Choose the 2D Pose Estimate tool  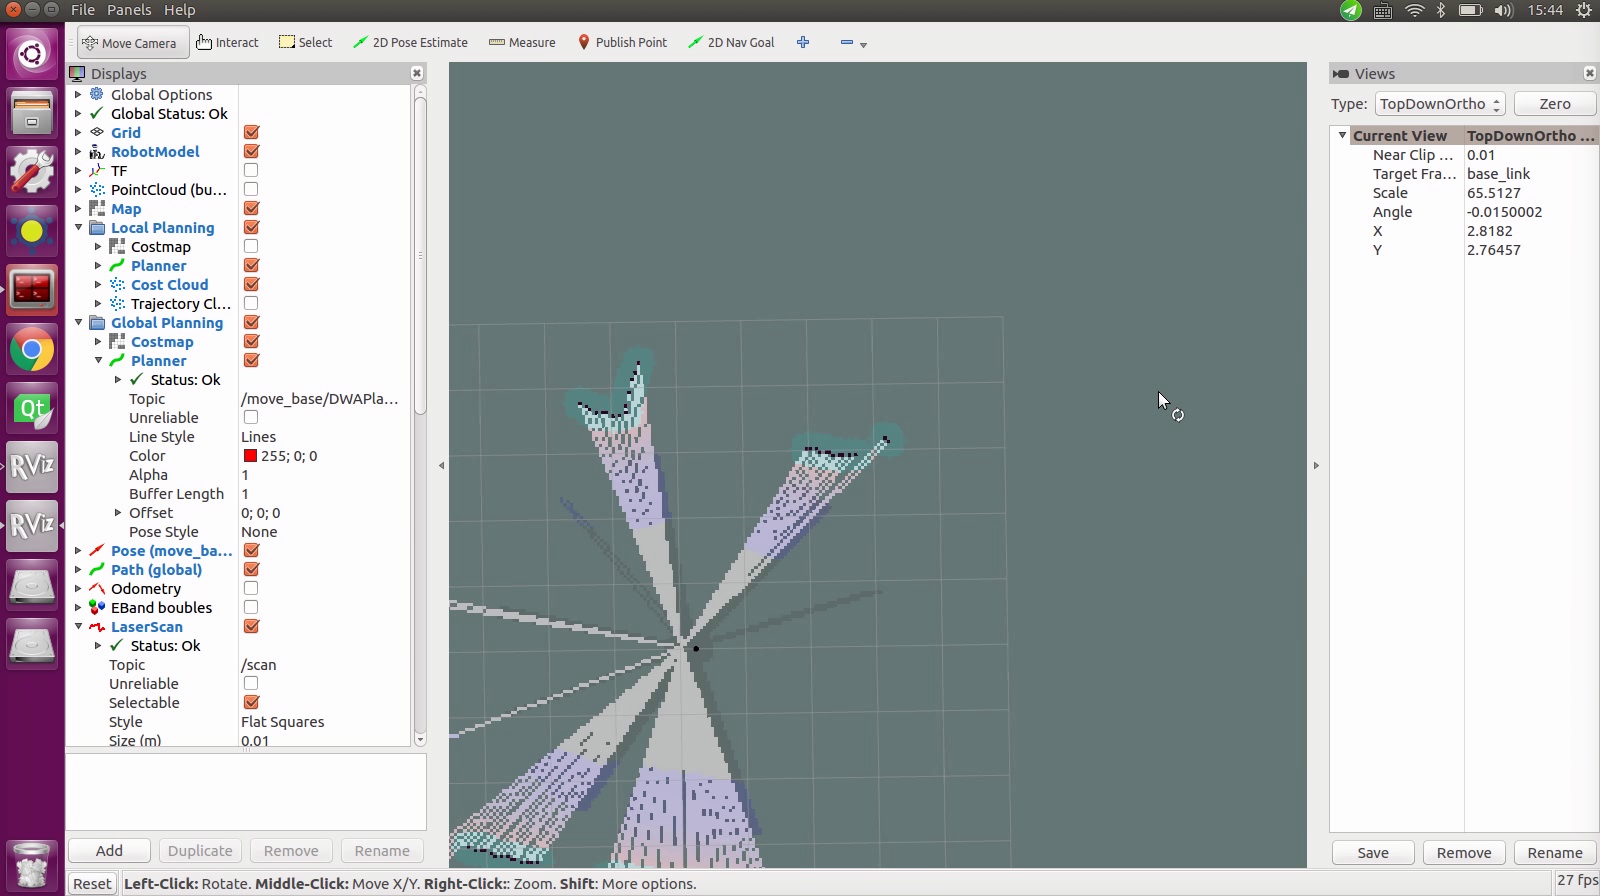(x=410, y=43)
